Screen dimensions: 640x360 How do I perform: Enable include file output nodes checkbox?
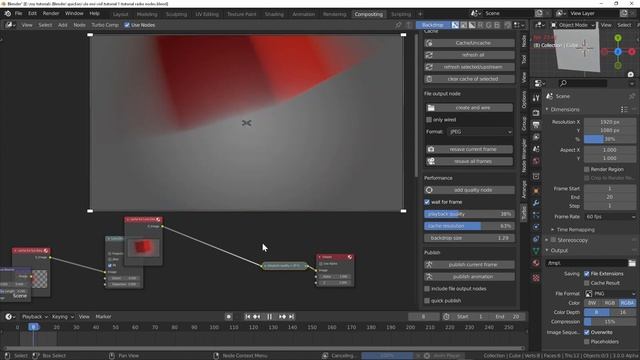coord(427,289)
